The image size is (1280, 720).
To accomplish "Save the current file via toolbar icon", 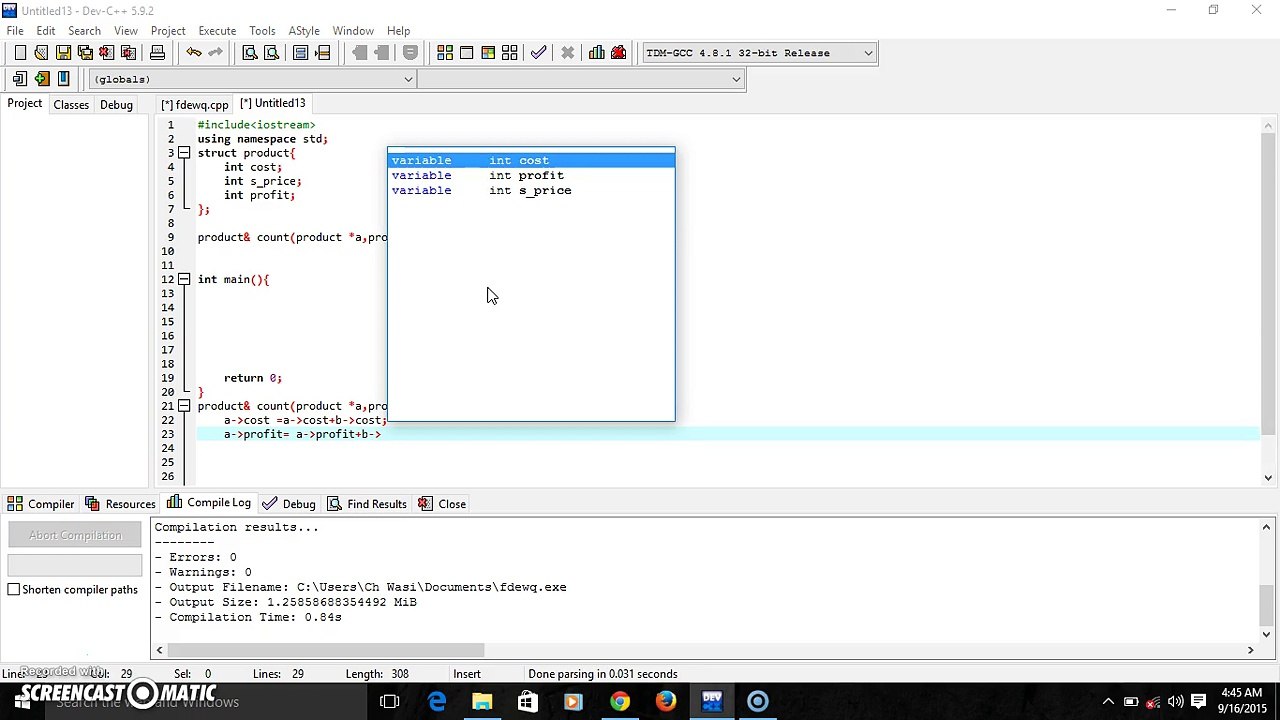I will point(63,53).
